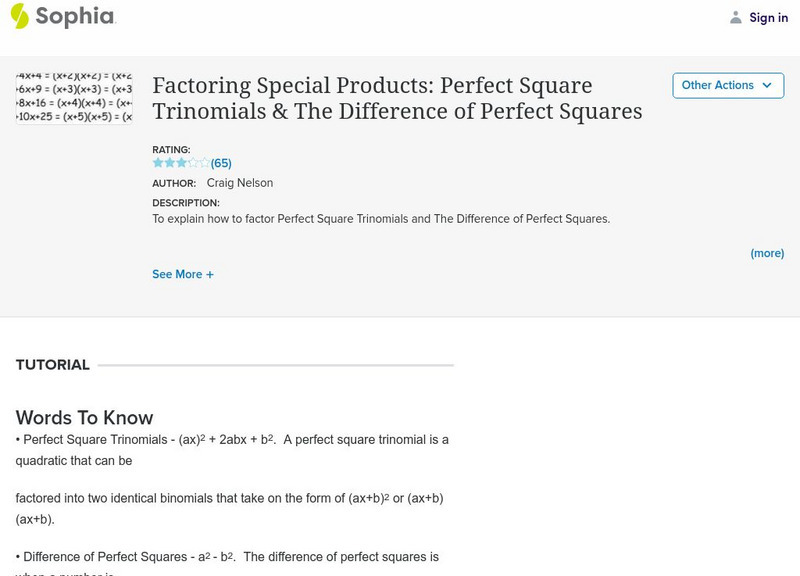The width and height of the screenshot is (800, 576).
Task: Click the chevron arrow in Other Actions
Action: (767, 85)
